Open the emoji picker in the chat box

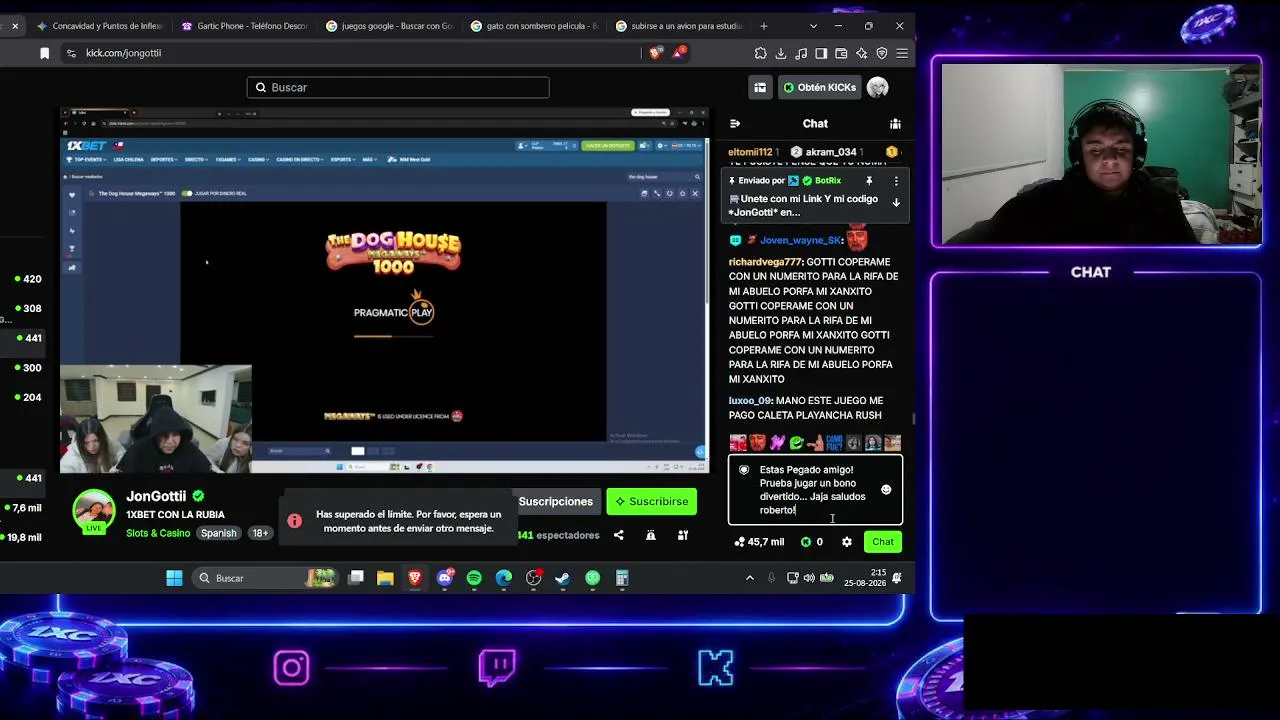coord(886,490)
